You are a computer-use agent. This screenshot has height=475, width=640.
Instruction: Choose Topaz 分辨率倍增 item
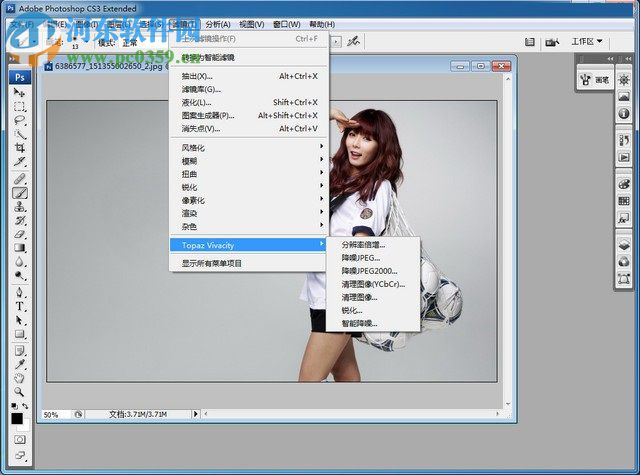tap(373, 244)
